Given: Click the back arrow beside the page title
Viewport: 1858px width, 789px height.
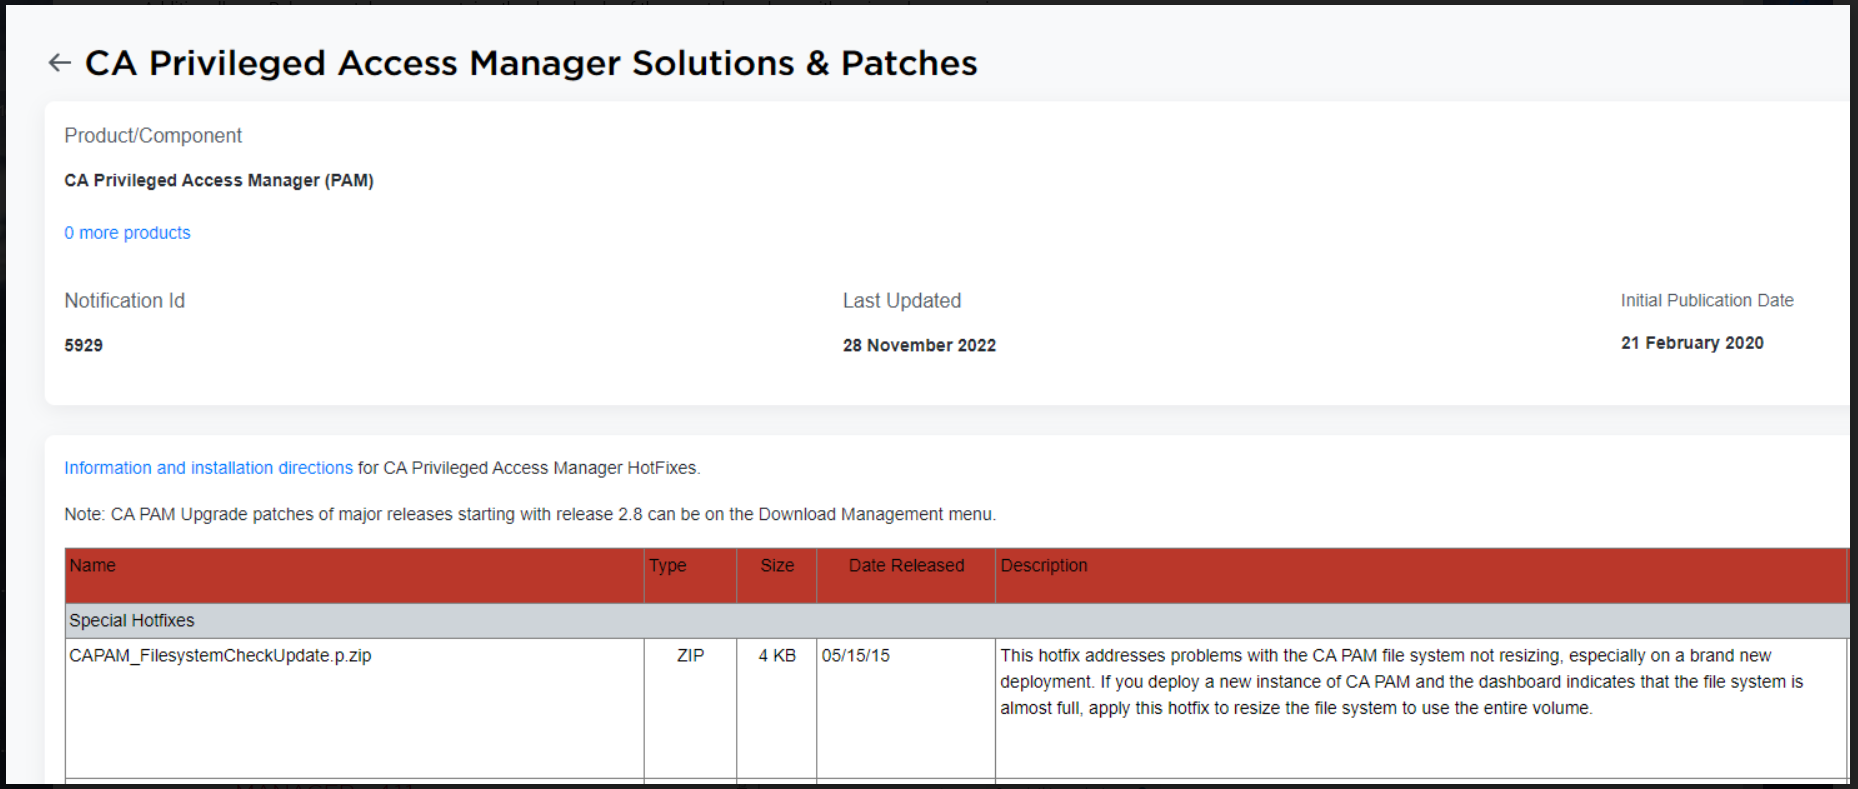Looking at the screenshot, I should pos(59,63).
